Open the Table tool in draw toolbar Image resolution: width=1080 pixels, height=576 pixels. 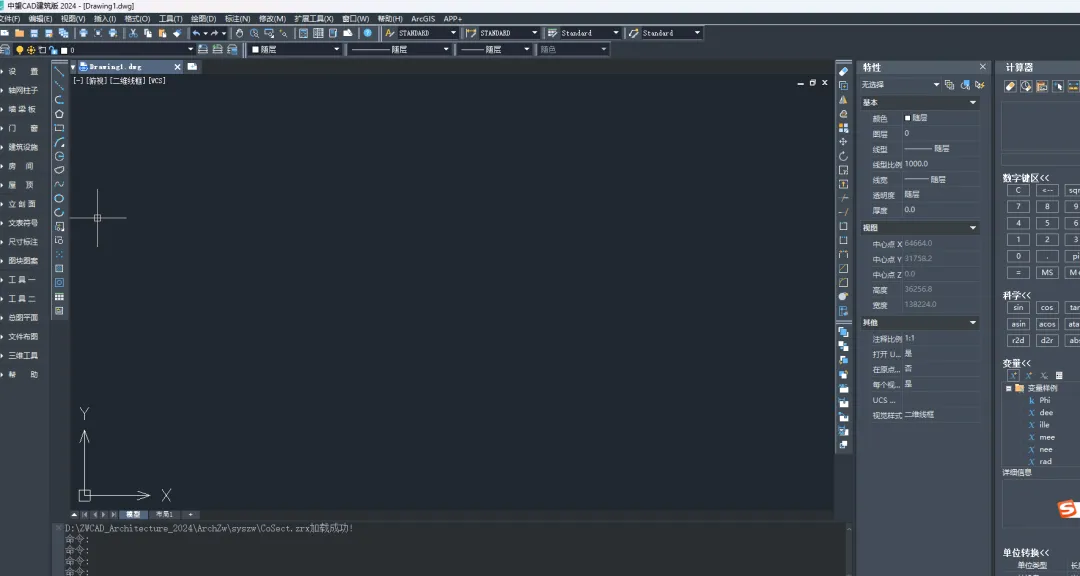tap(59, 297)
